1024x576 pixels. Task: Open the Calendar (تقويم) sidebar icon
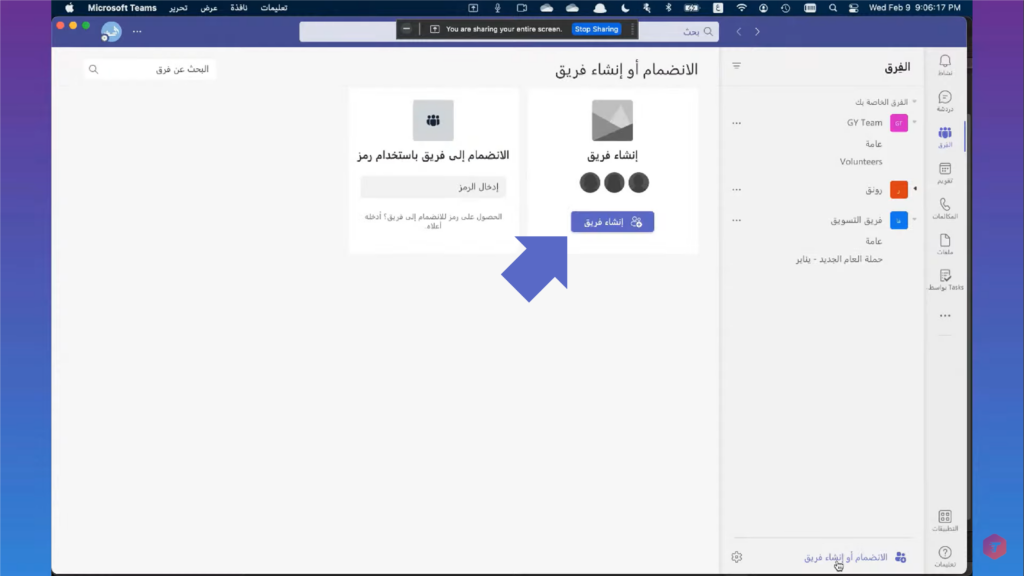point(945,172)
